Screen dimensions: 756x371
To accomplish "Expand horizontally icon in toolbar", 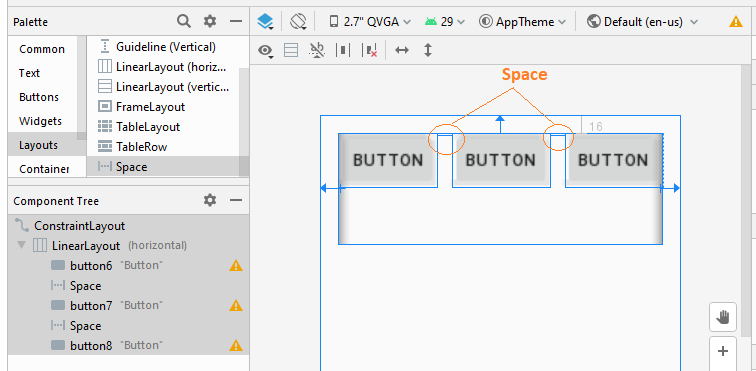I will pyautogui.click(x=402, y=50).
